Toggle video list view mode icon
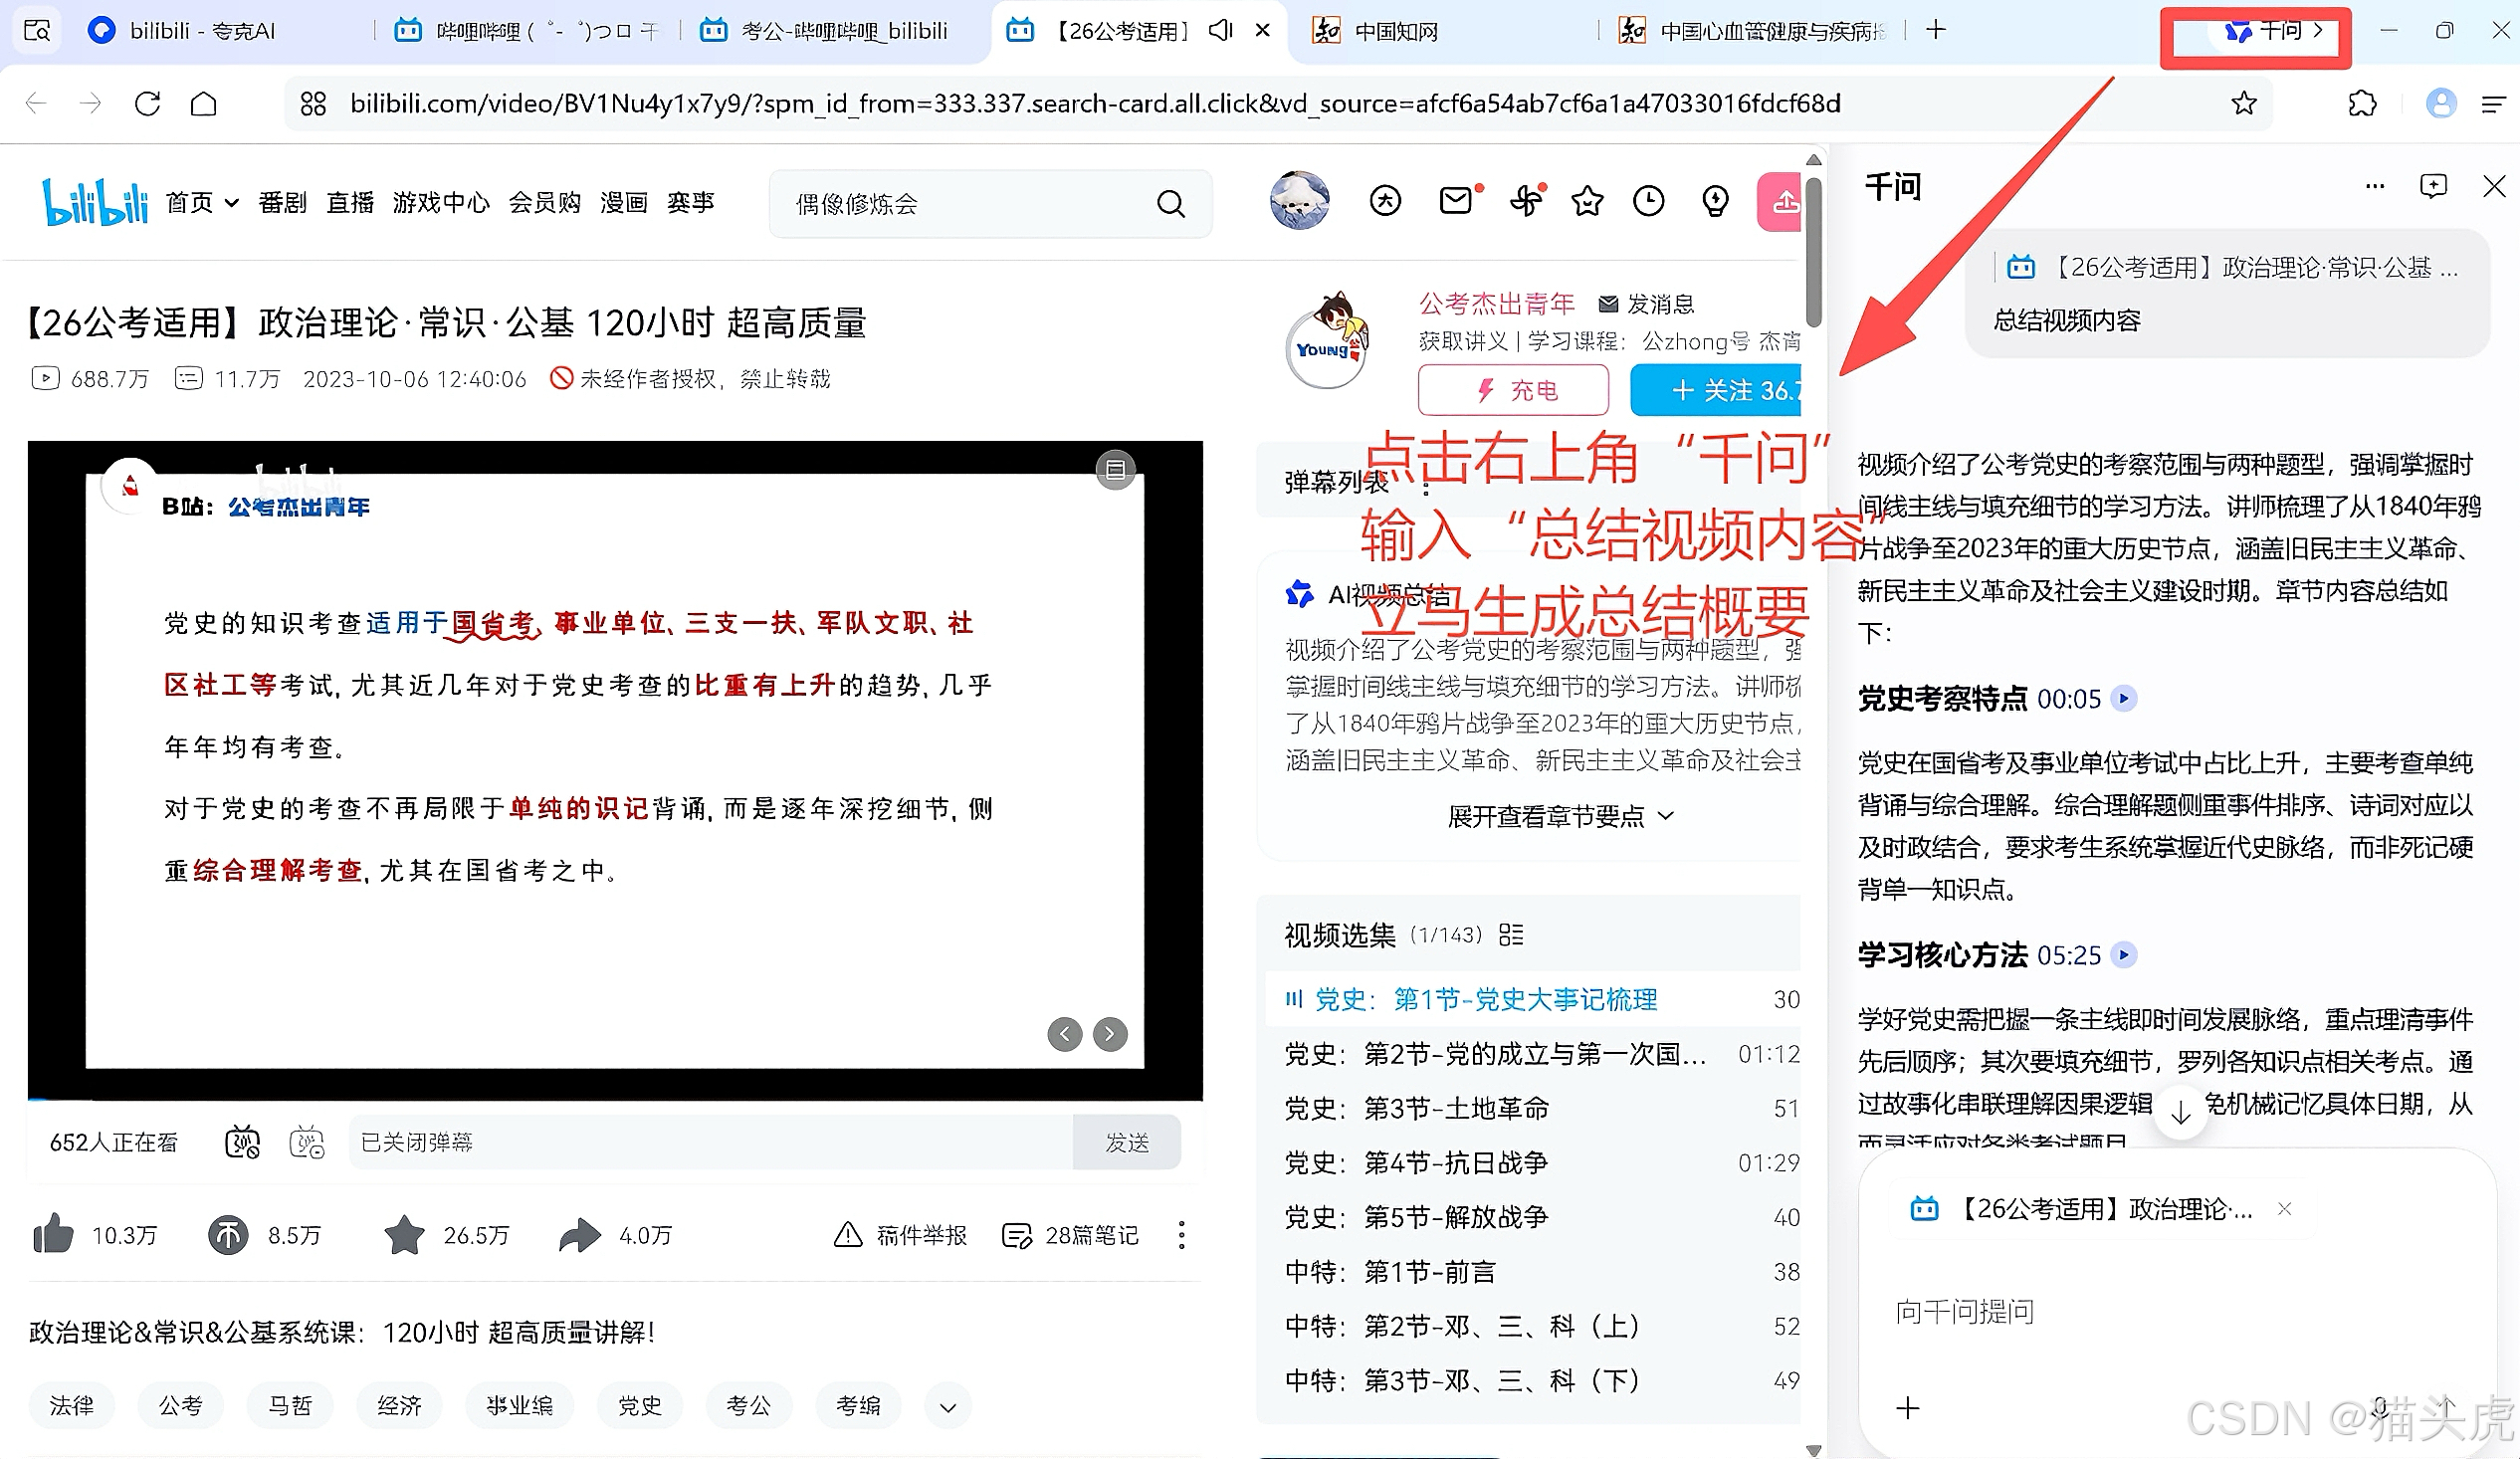This screenshot has height=1459, width=2520. 1511,935
